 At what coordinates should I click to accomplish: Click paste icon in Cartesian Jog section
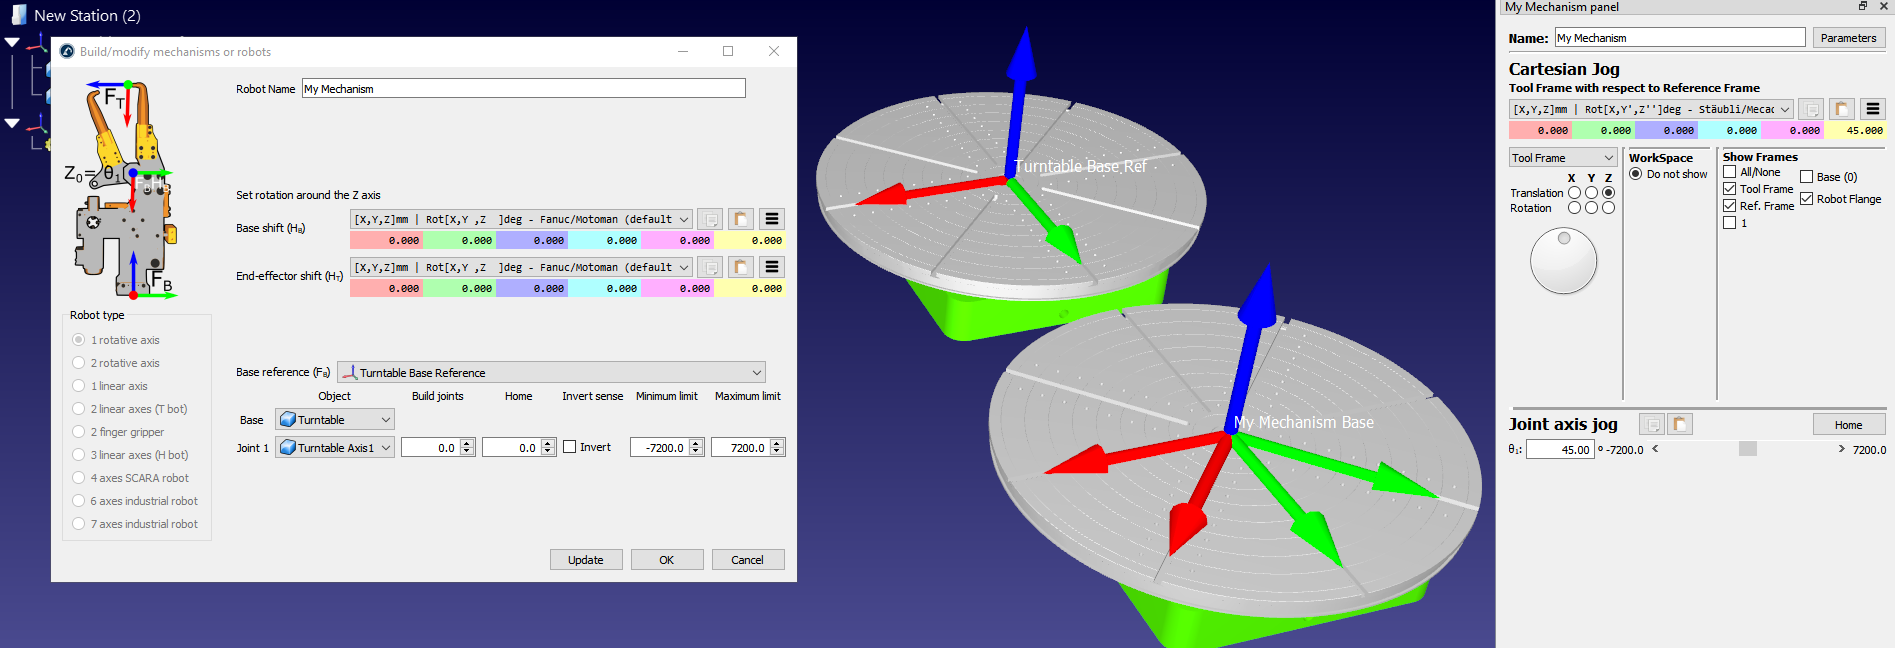pos(1842,109)
